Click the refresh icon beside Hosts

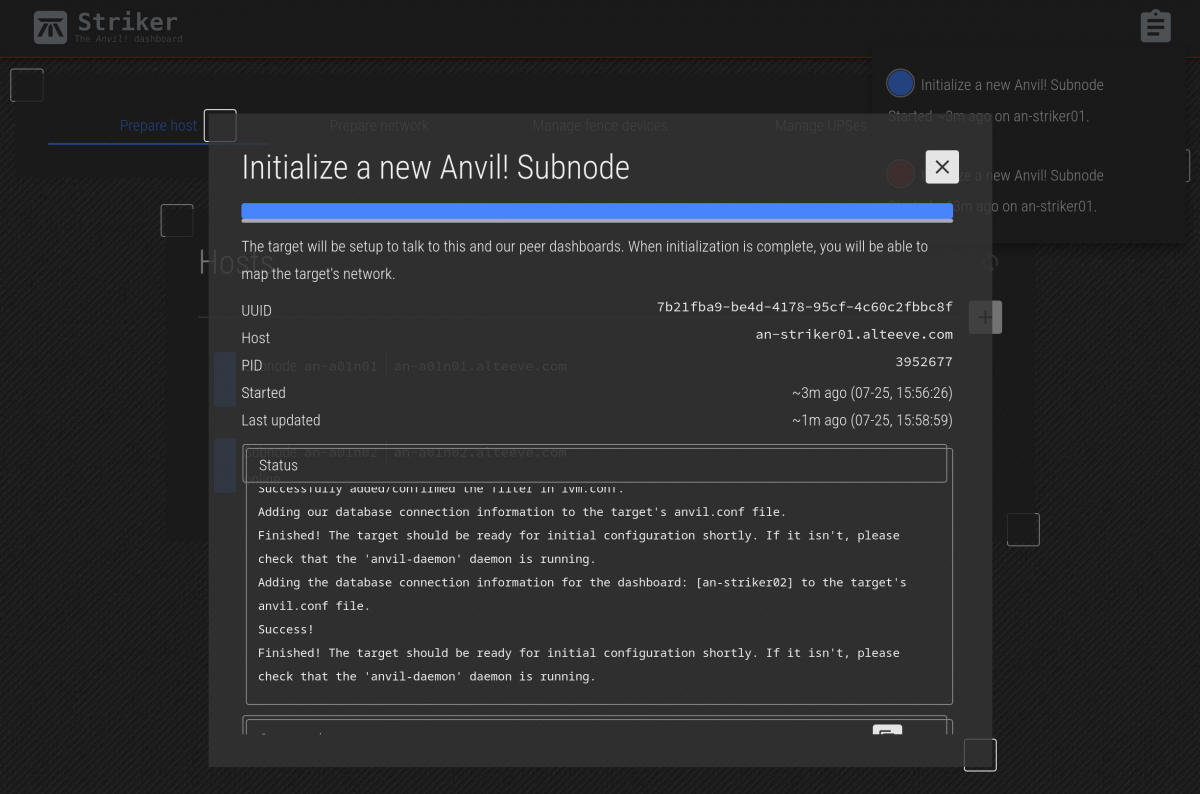(990, 263)
